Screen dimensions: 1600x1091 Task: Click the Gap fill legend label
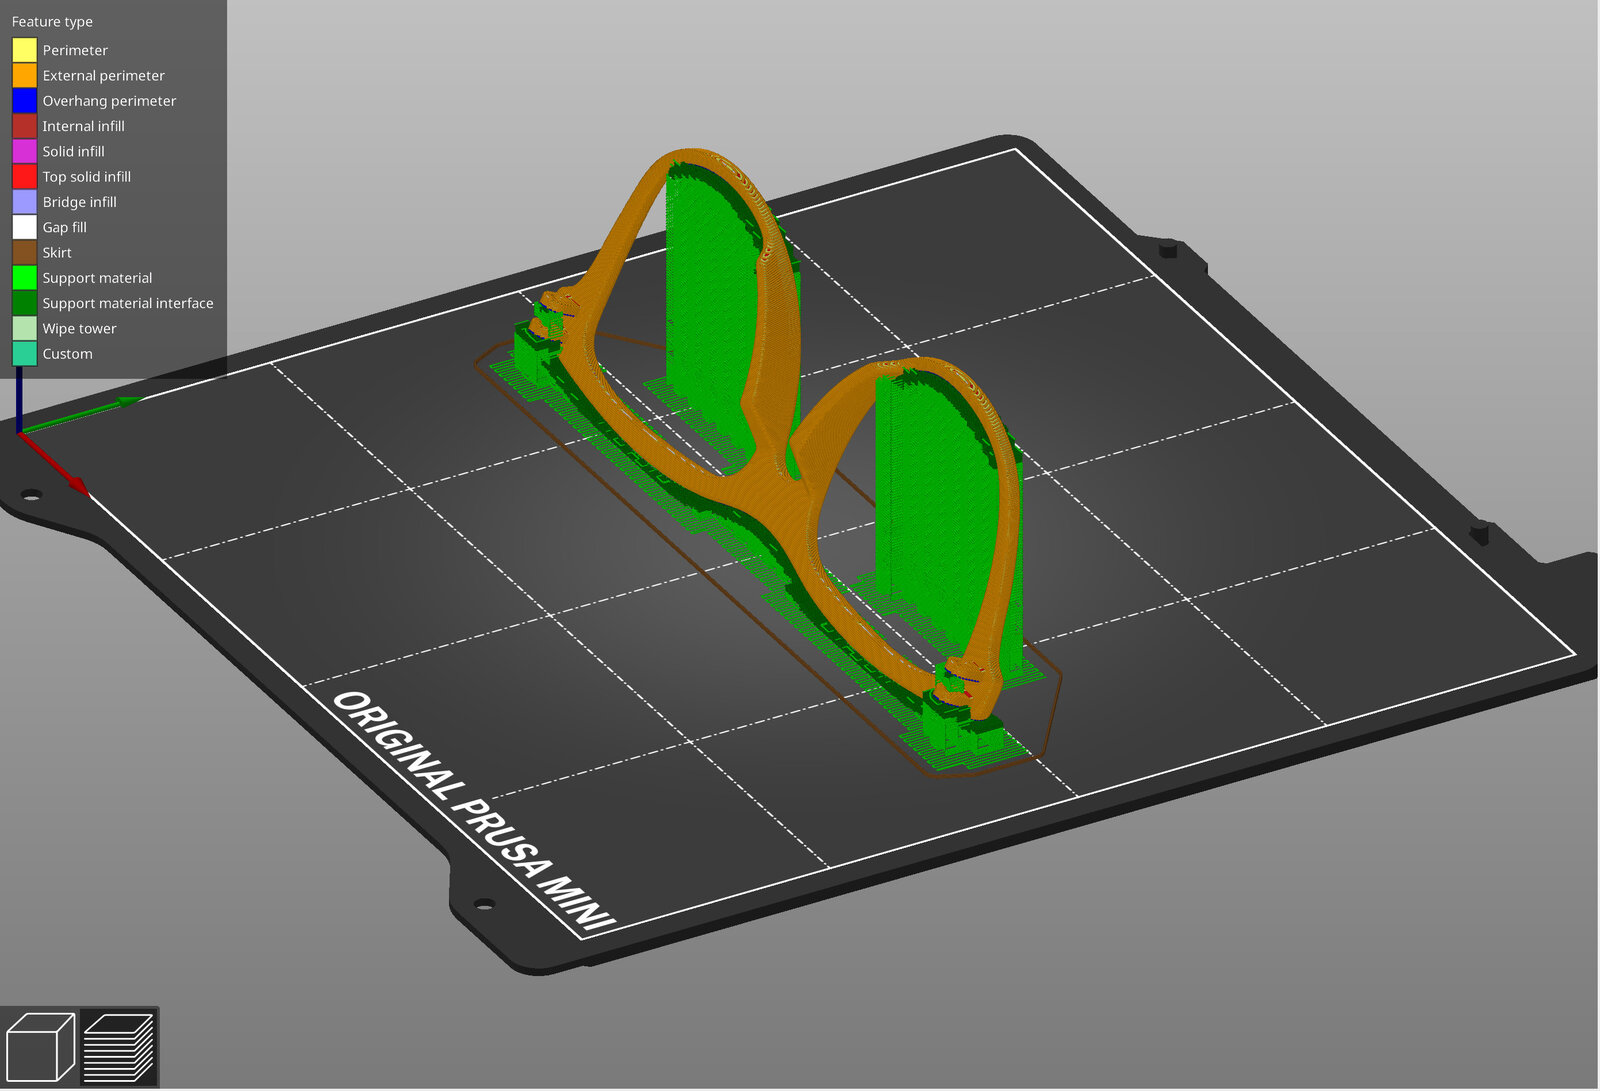click(64, 228)
